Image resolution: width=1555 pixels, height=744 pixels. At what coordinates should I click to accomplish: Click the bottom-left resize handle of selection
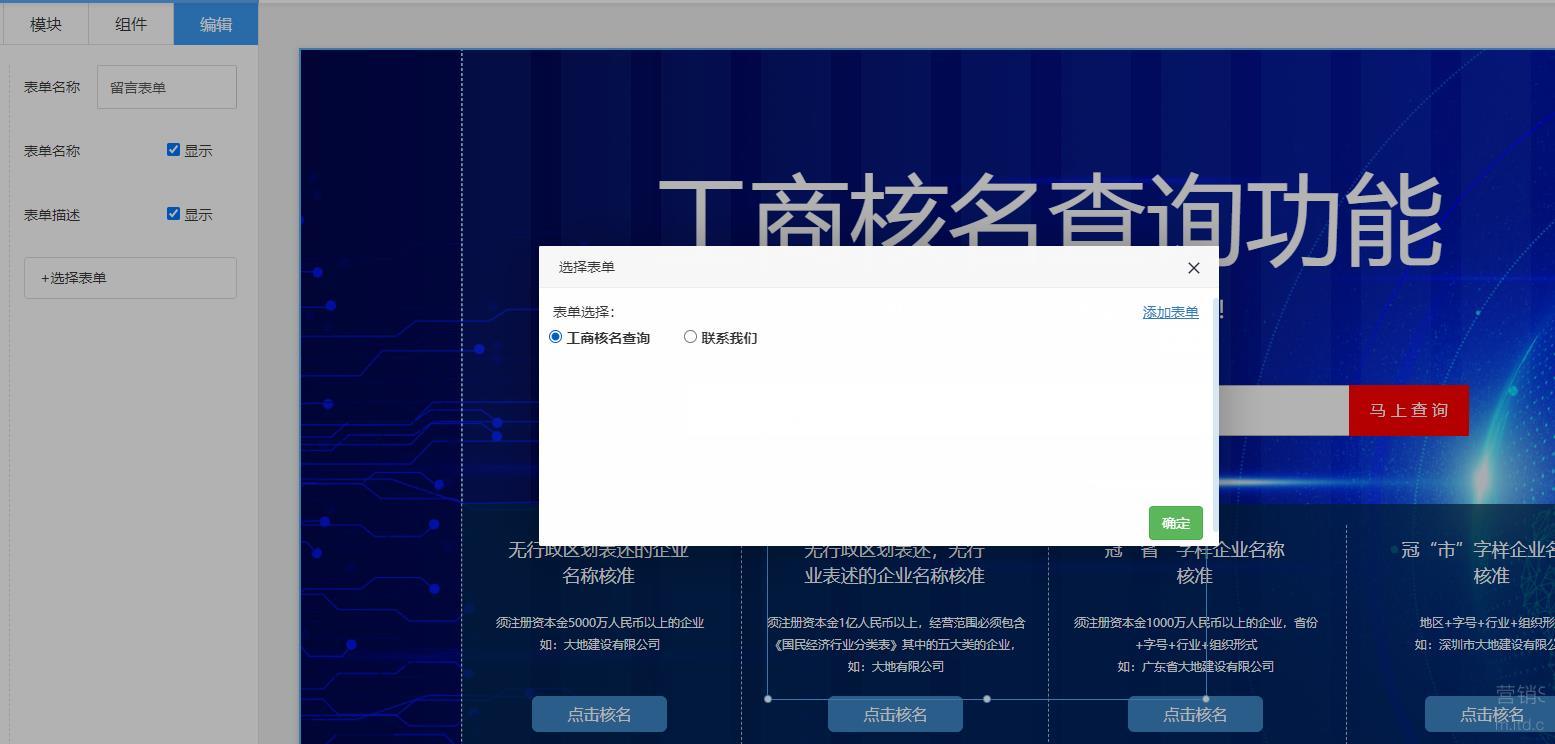768,699
